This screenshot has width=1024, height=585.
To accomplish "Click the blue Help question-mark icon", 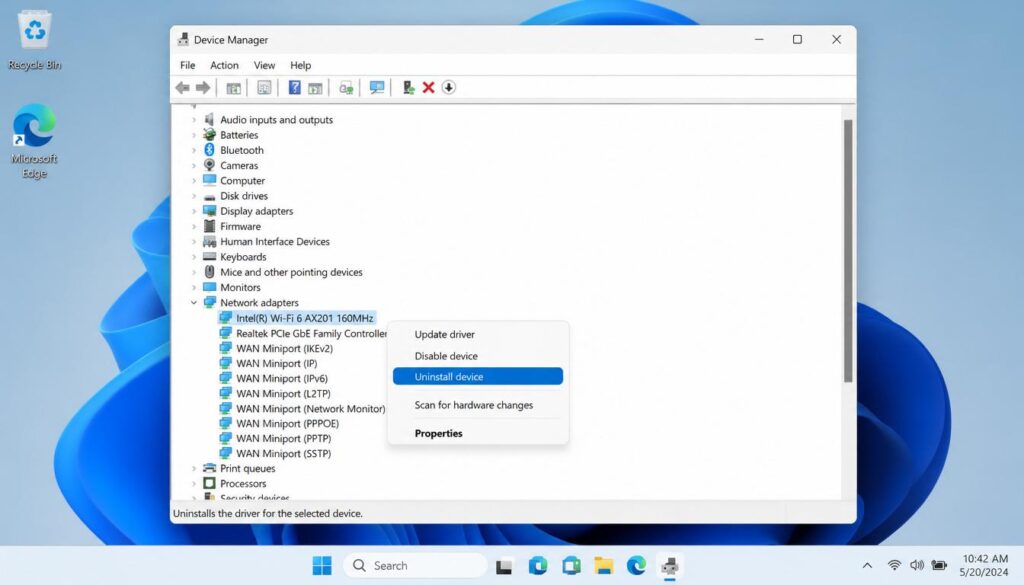I will (x=295, y=87).
